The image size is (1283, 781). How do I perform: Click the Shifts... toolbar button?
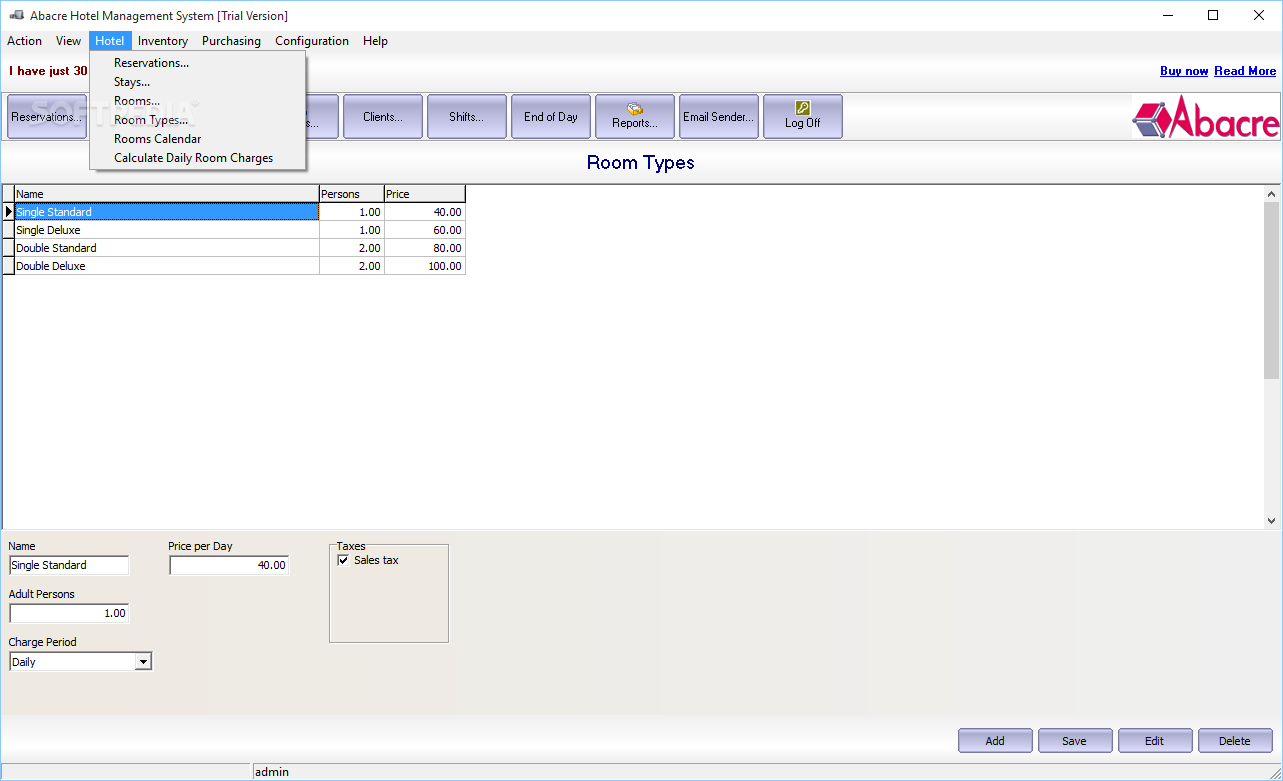coord(467,116)
